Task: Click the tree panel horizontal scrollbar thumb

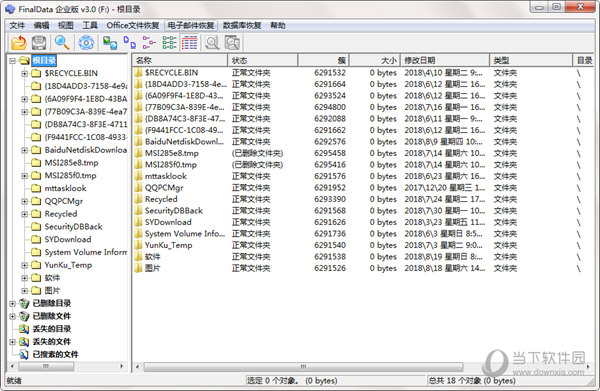Action: (46, 367)
